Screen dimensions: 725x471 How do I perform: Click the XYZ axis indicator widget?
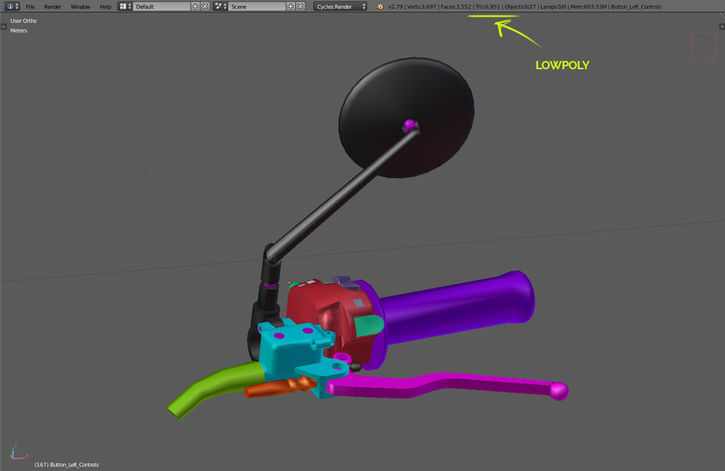[x=18, y=453]
